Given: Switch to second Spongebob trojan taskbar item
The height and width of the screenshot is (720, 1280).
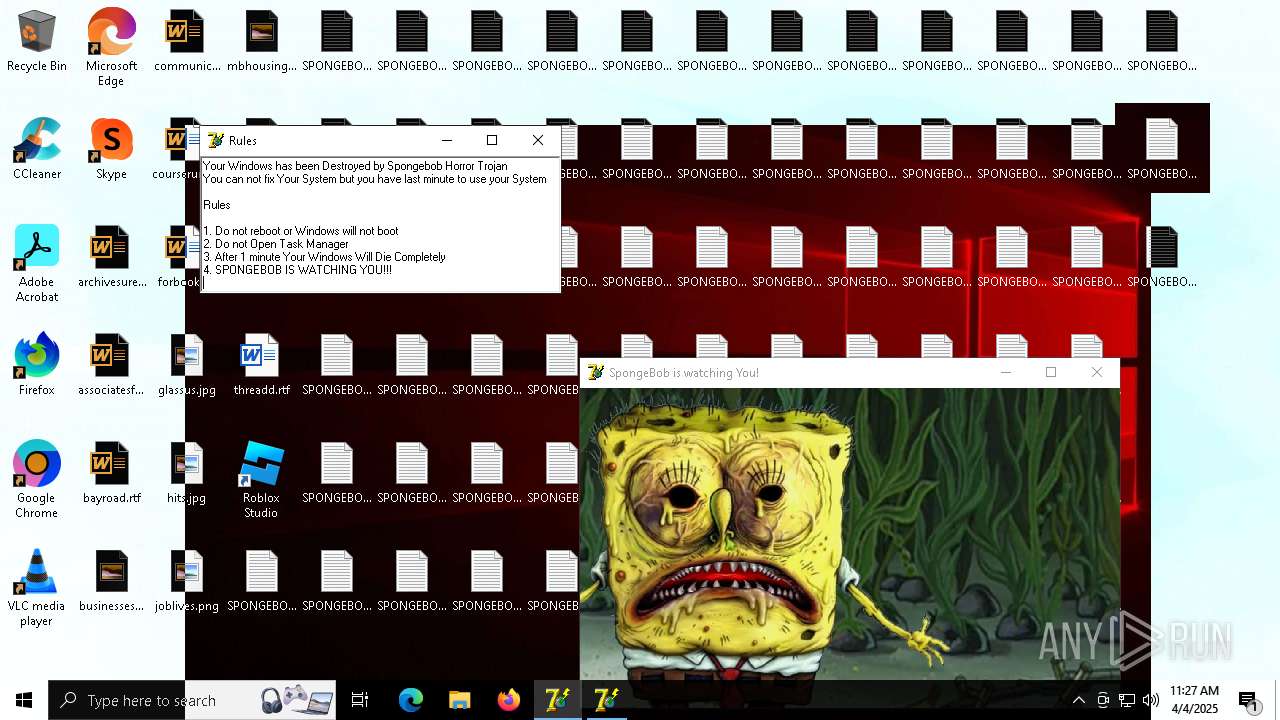Looking at the screenshot, I should pos(606,700).
